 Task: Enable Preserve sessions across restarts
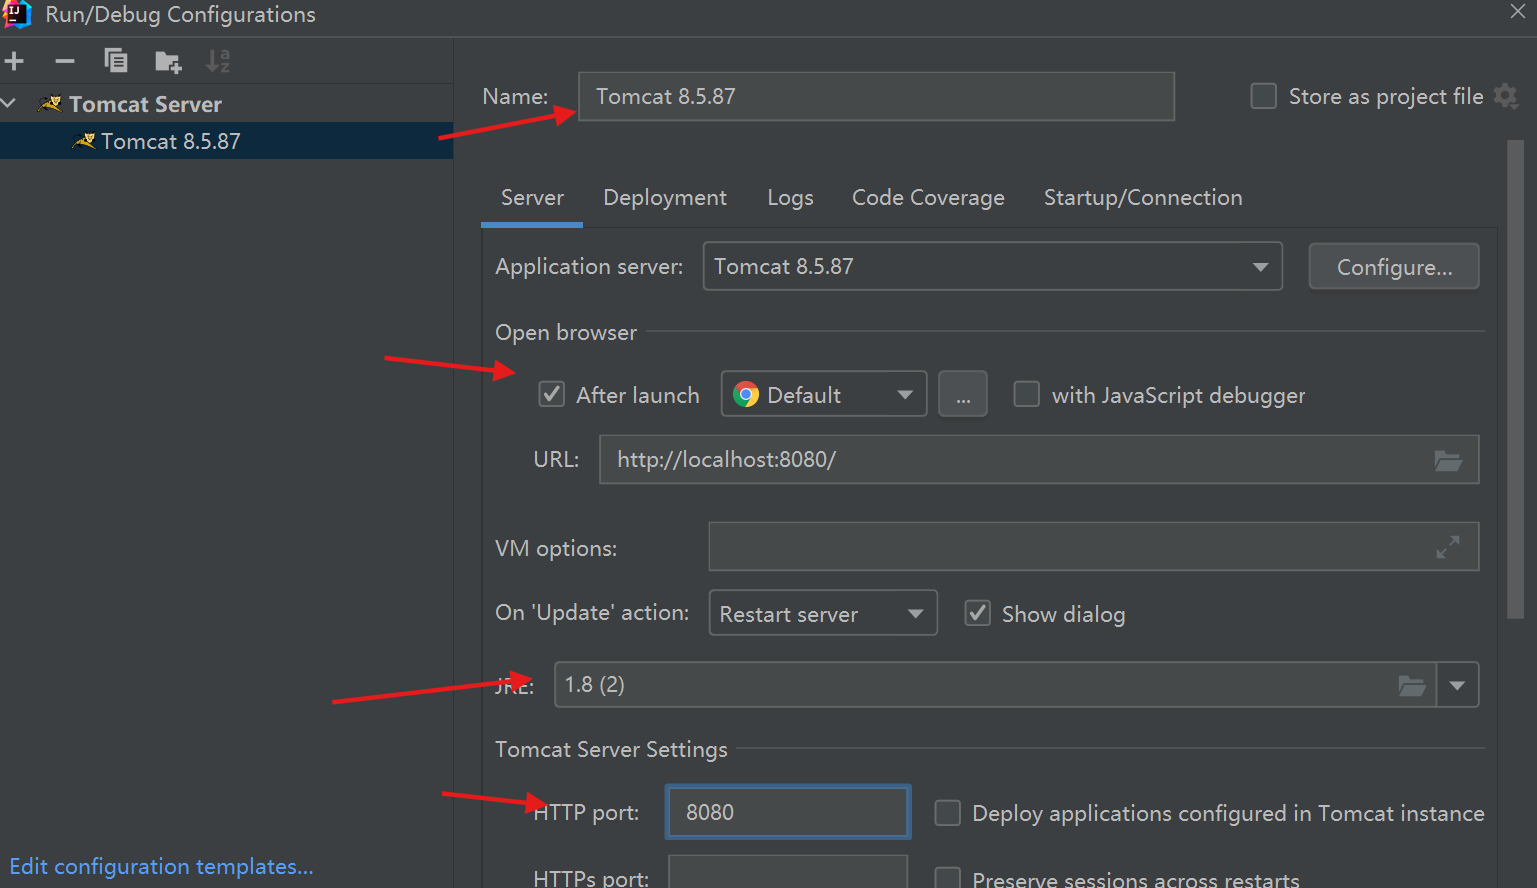click(948, 877)
